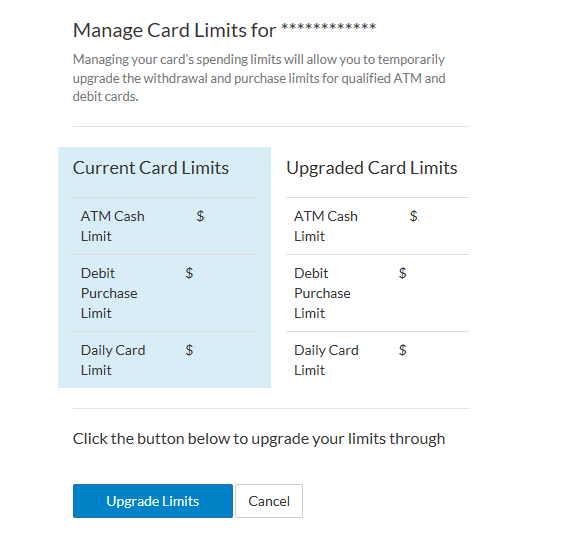Select upgraded Daily Card Limit label
Viewport: 581px width, 534px height.
326,360
